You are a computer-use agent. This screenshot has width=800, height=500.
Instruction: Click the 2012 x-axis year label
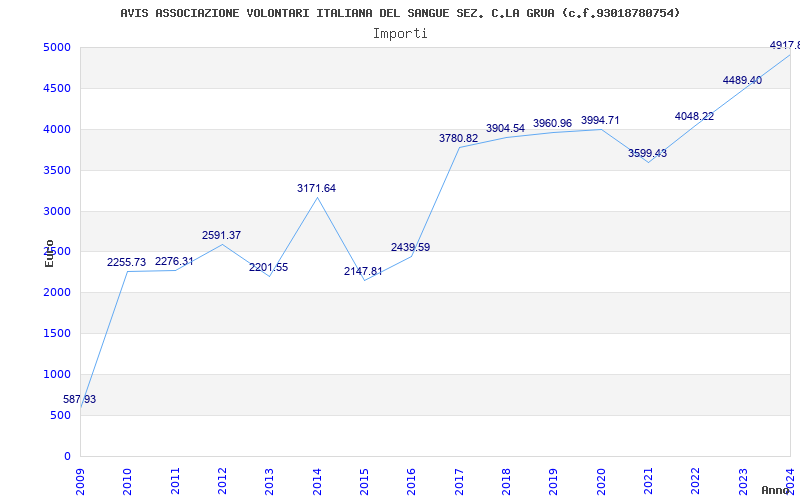pyautogui.click(x=222, y=482)
